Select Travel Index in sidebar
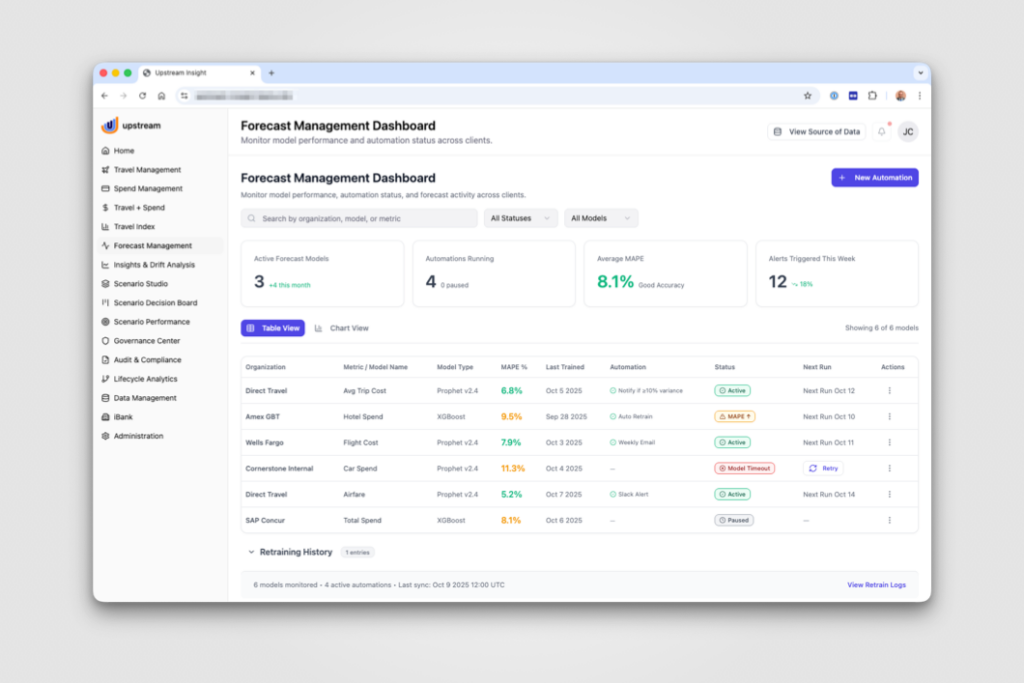Image resolution: width=1024 pixels, height=683 pixels. point(134,227)
